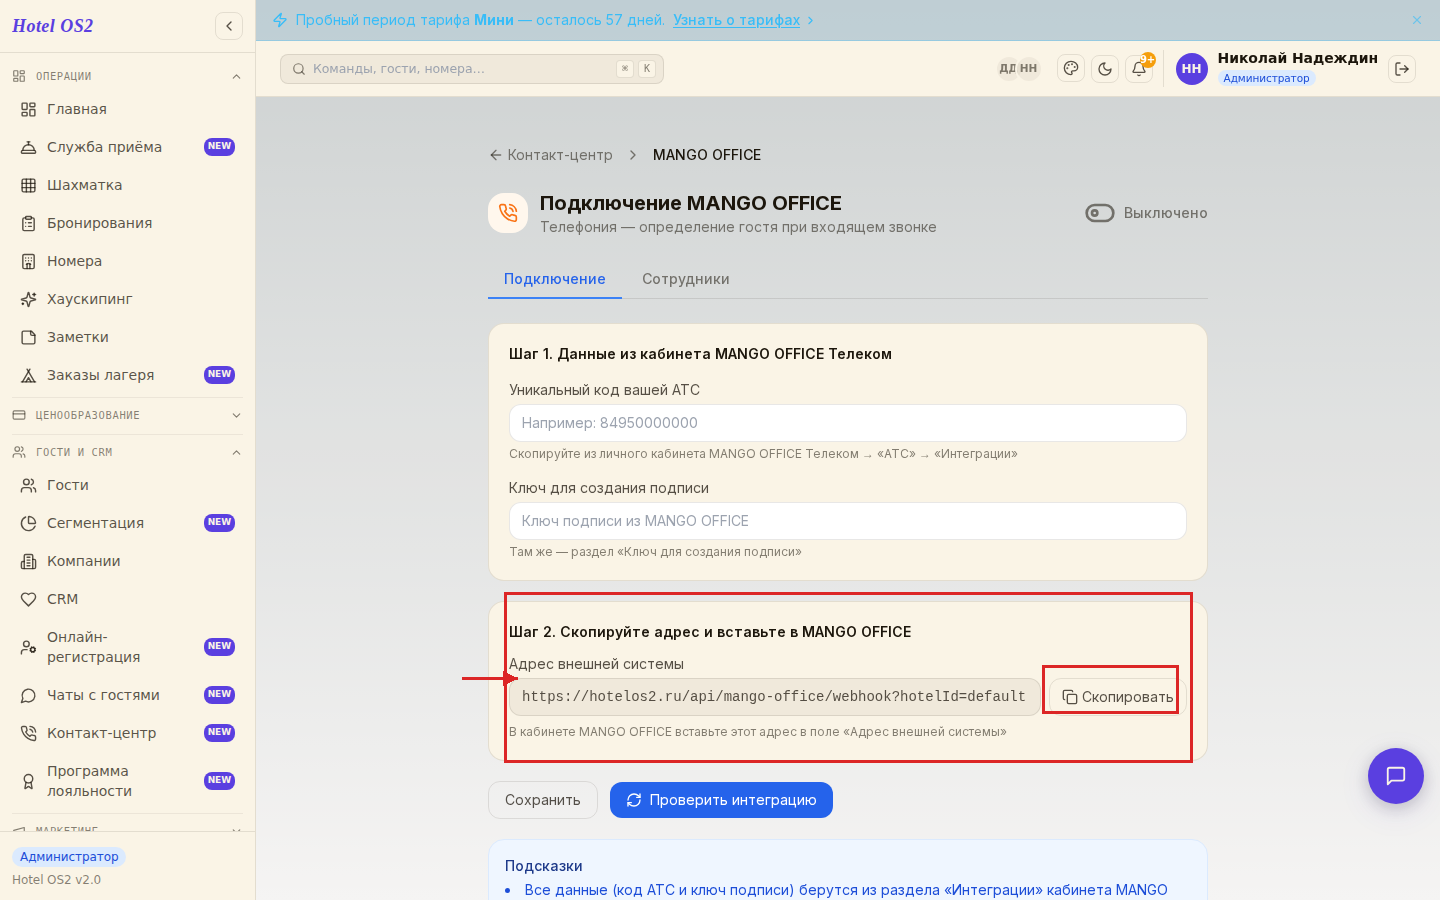This screenshot has width=1440, height=900.
Task: Go to Шахматка grid view
Action: (127, 185)
